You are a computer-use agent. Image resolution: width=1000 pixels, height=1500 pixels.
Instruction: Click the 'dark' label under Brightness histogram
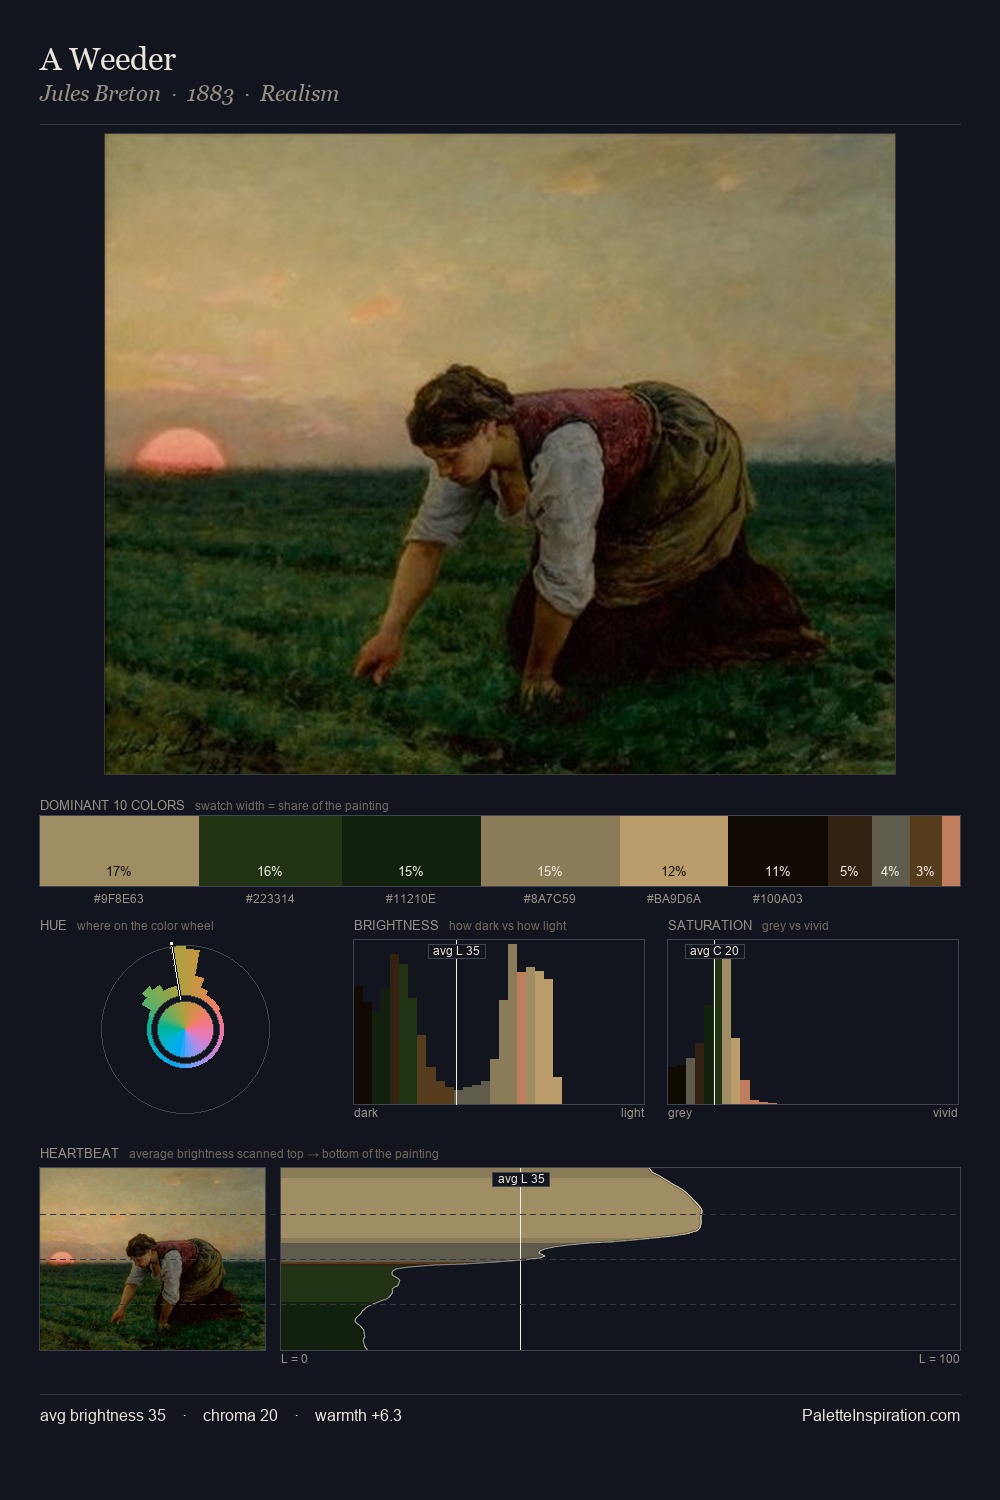click(366, 1113)
